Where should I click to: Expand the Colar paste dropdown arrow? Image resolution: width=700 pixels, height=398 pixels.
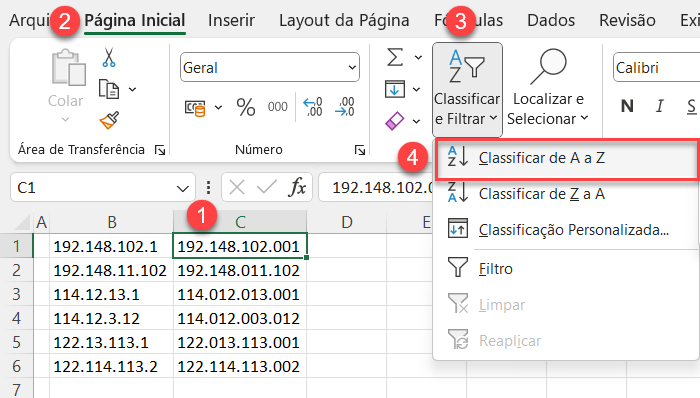coord(66,119)
